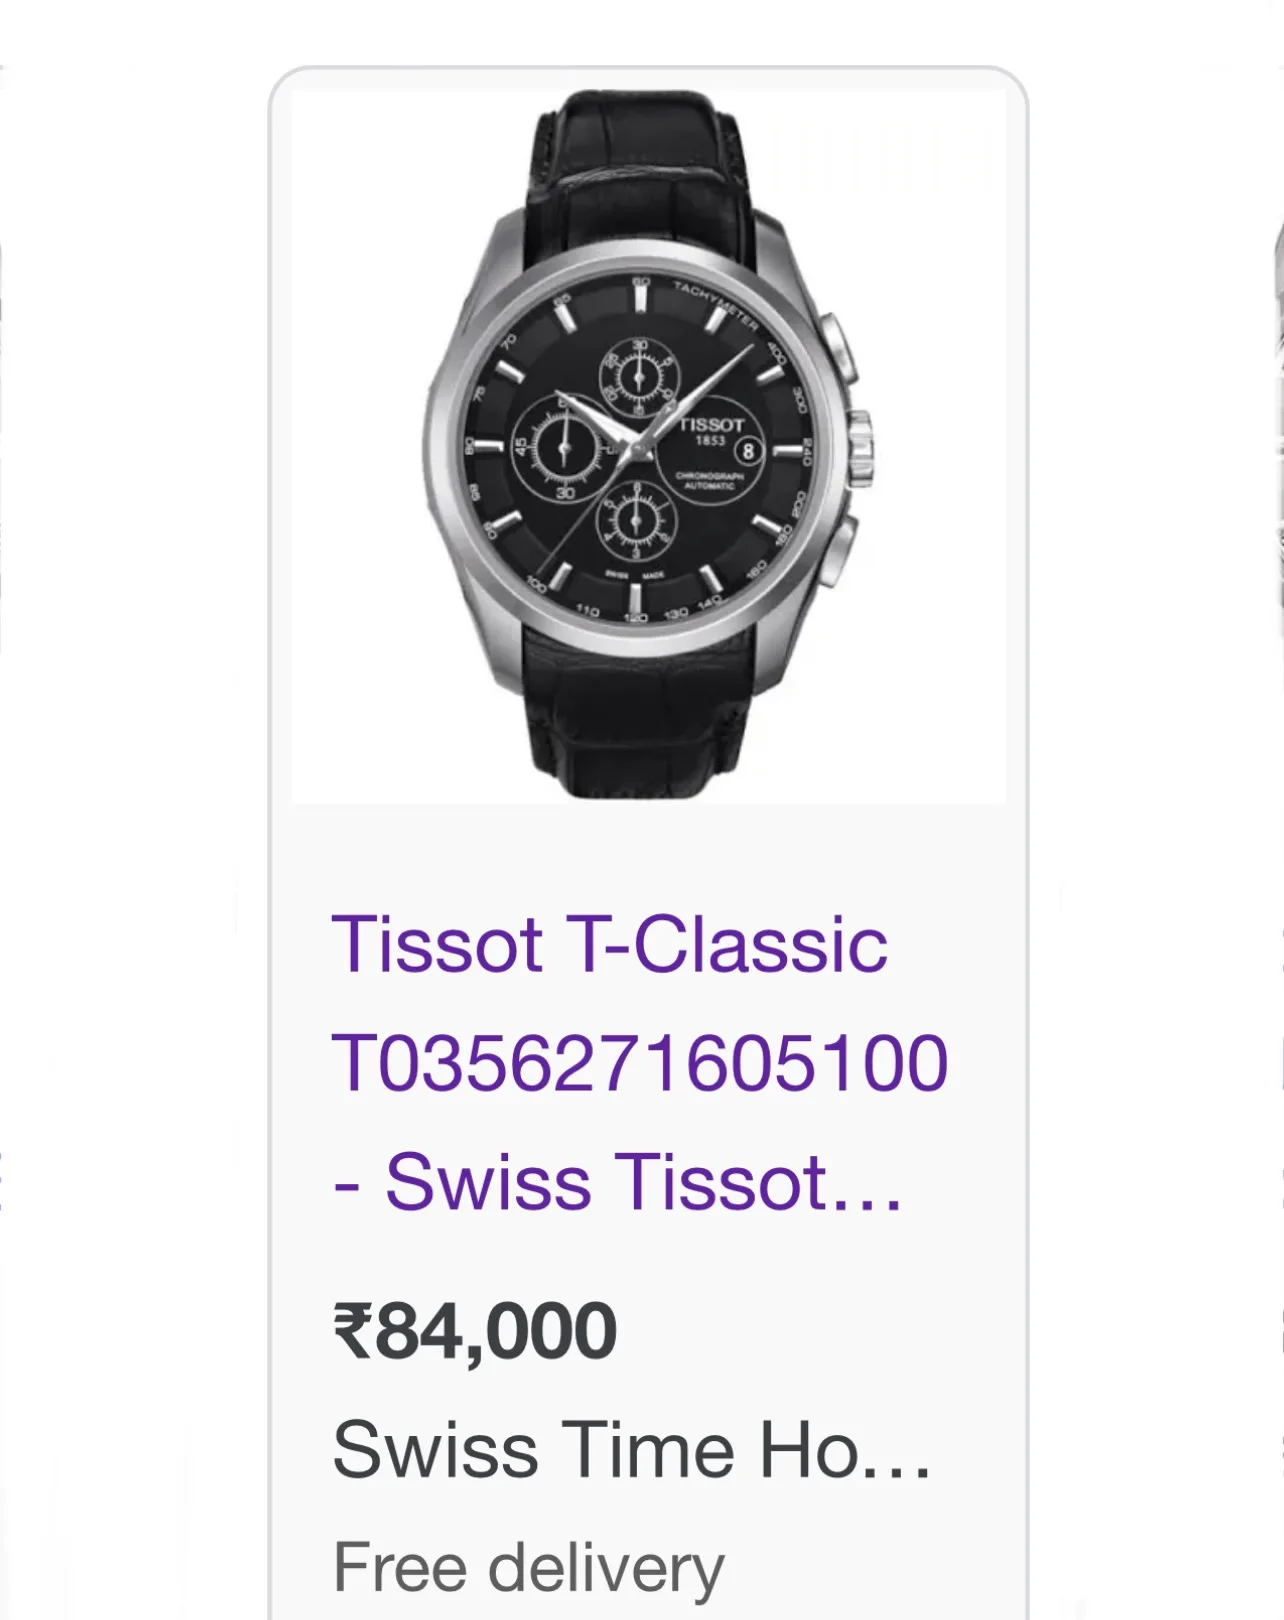The width and height of the screenshot is (1284, 1620).
Task: Click the upper chronograph pusher button
Action: click(838, 345)
